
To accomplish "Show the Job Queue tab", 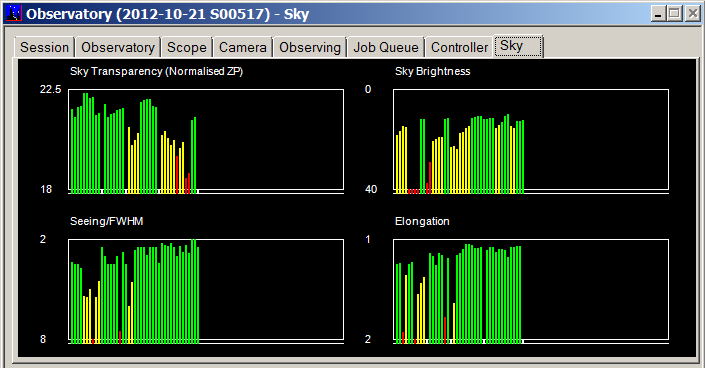I will (x=386, y=47).
